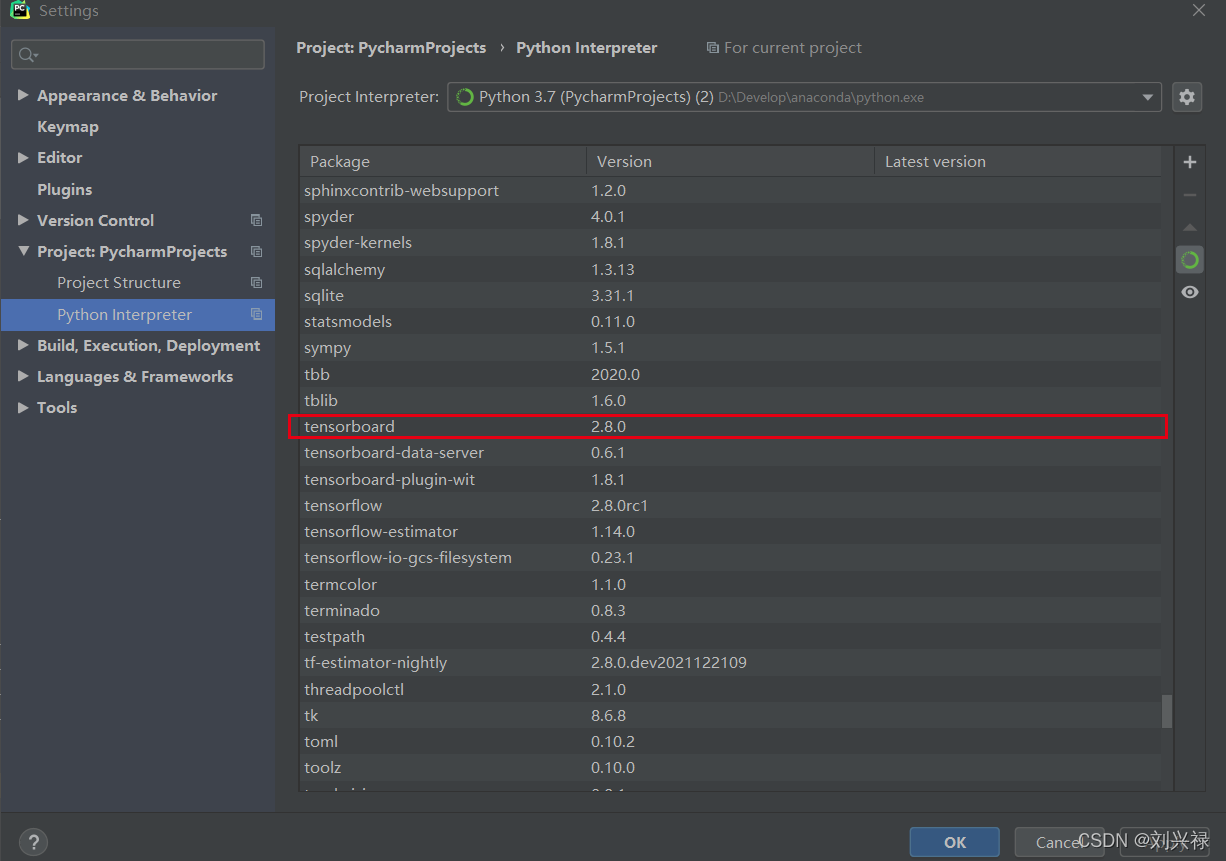Screen dimensions: 1226x861
Task: Expand the Tools section
Action: [x=23, y=407]
